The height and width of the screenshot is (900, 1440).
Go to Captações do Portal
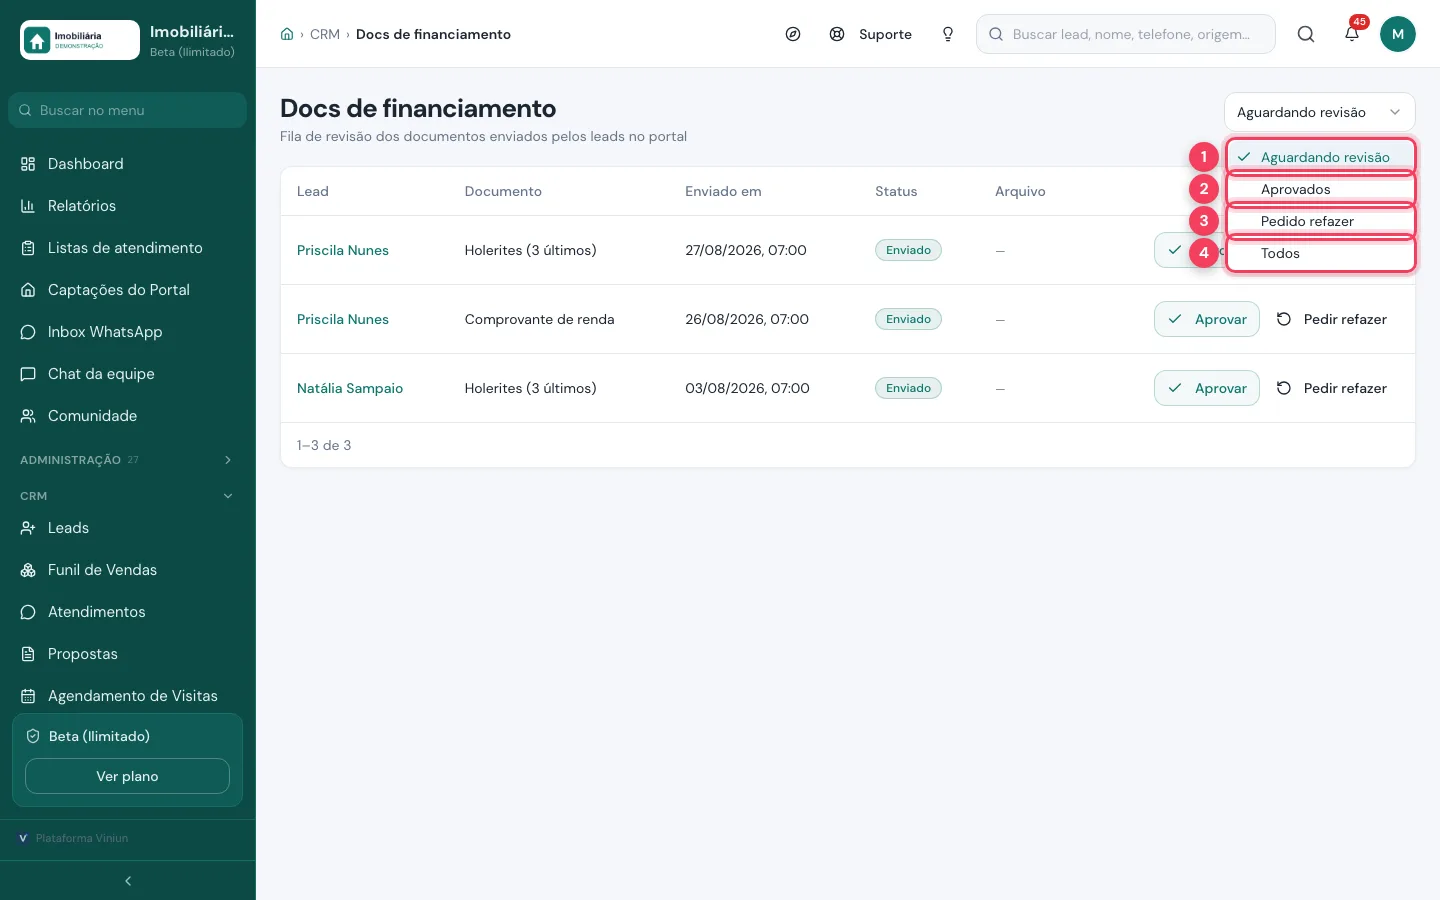(x=128, y=290)
